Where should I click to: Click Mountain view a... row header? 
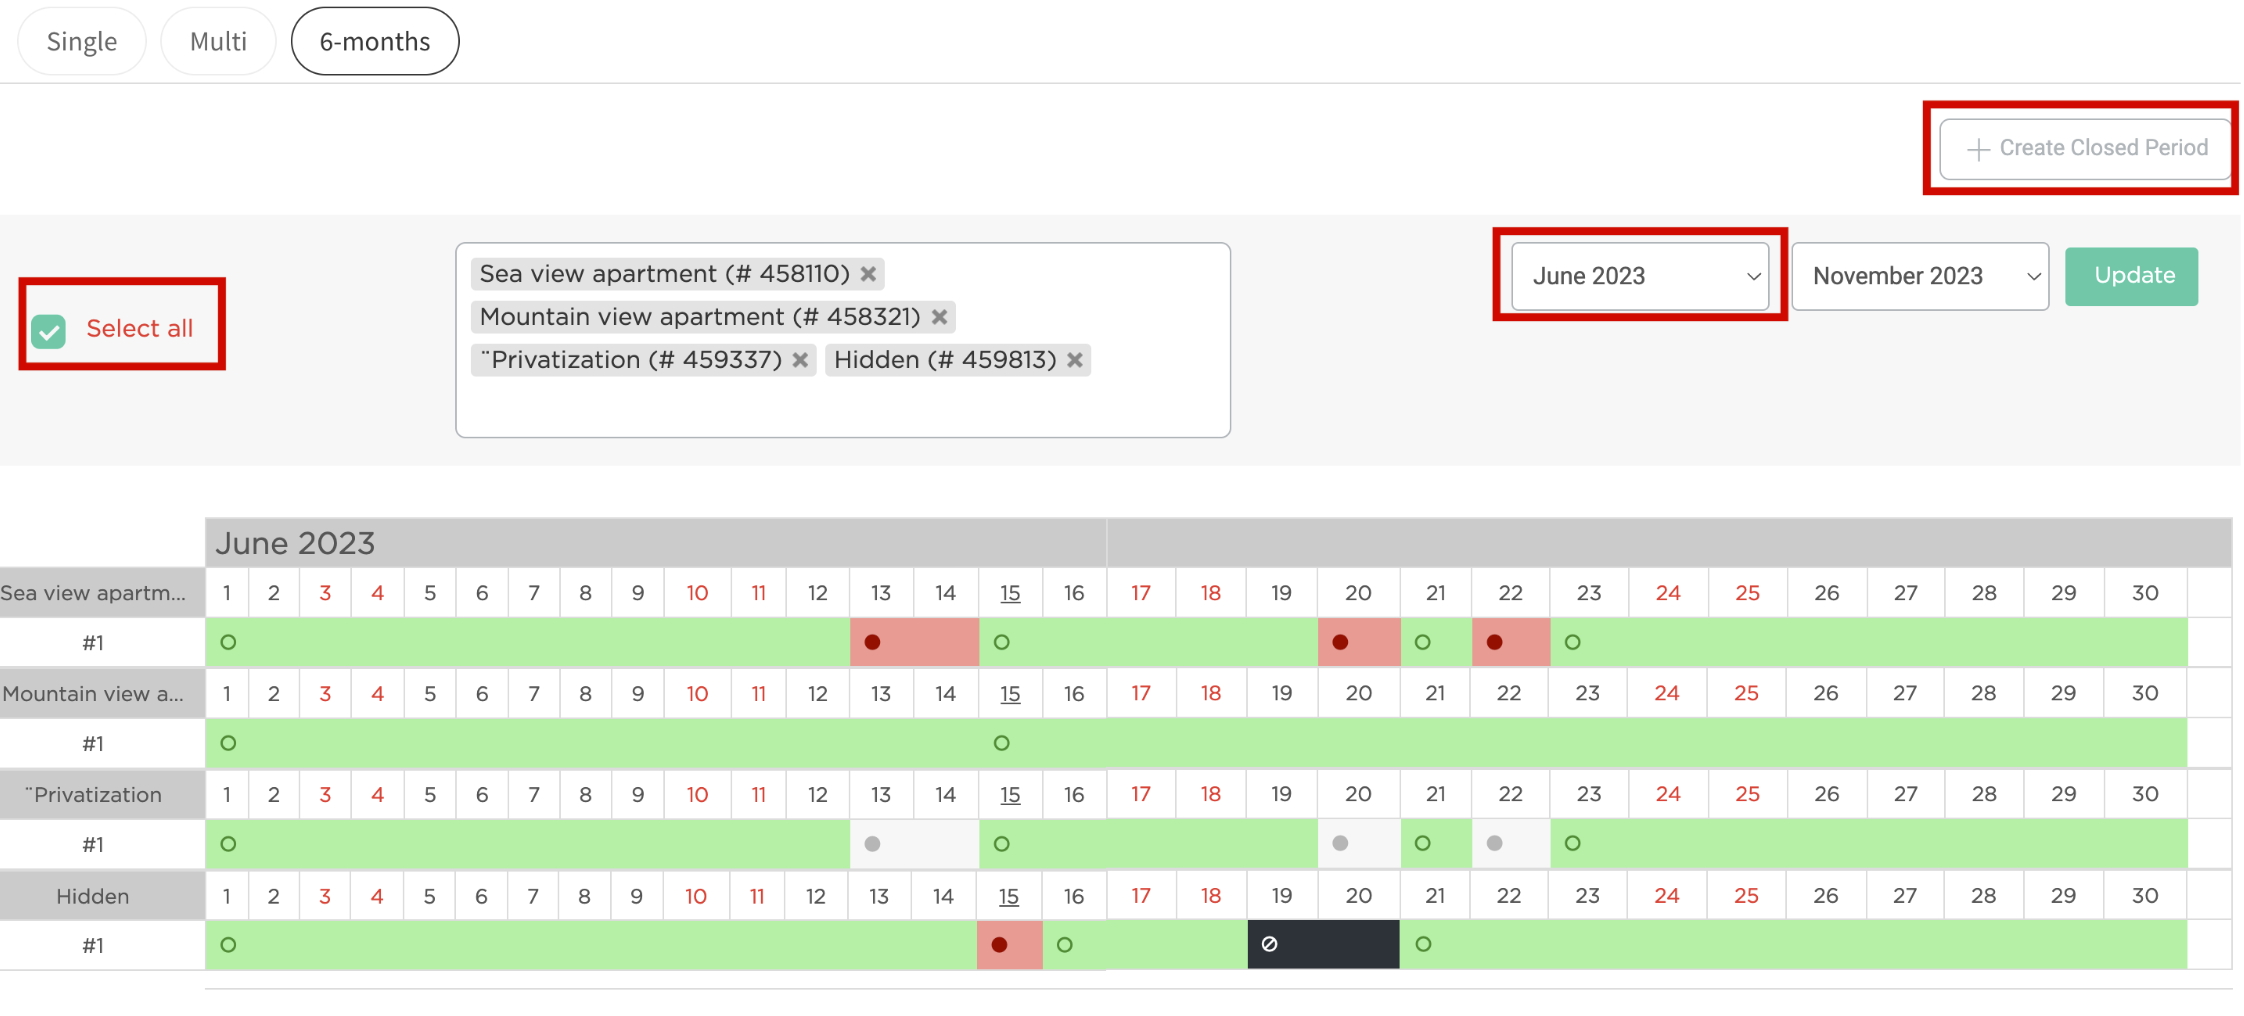[102, 694]
